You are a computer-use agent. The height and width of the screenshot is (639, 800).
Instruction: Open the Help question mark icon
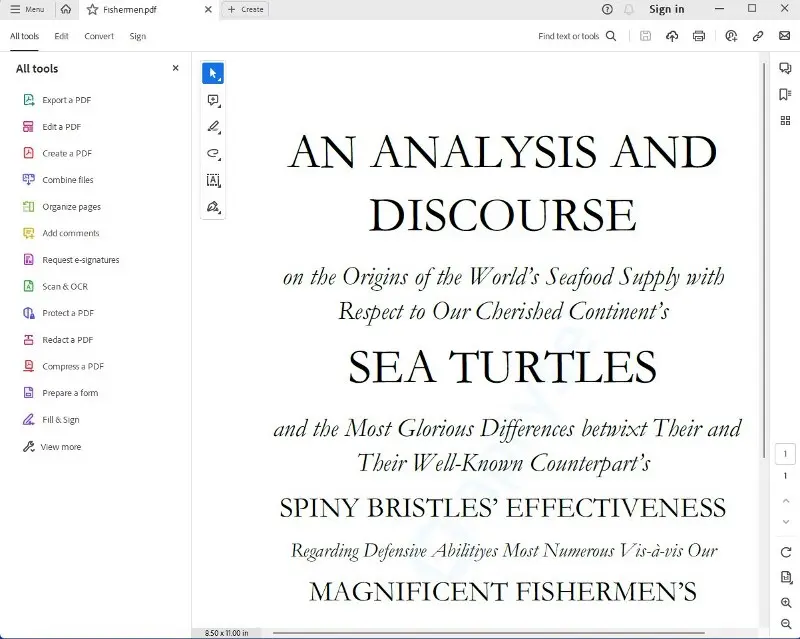[607, 9]
